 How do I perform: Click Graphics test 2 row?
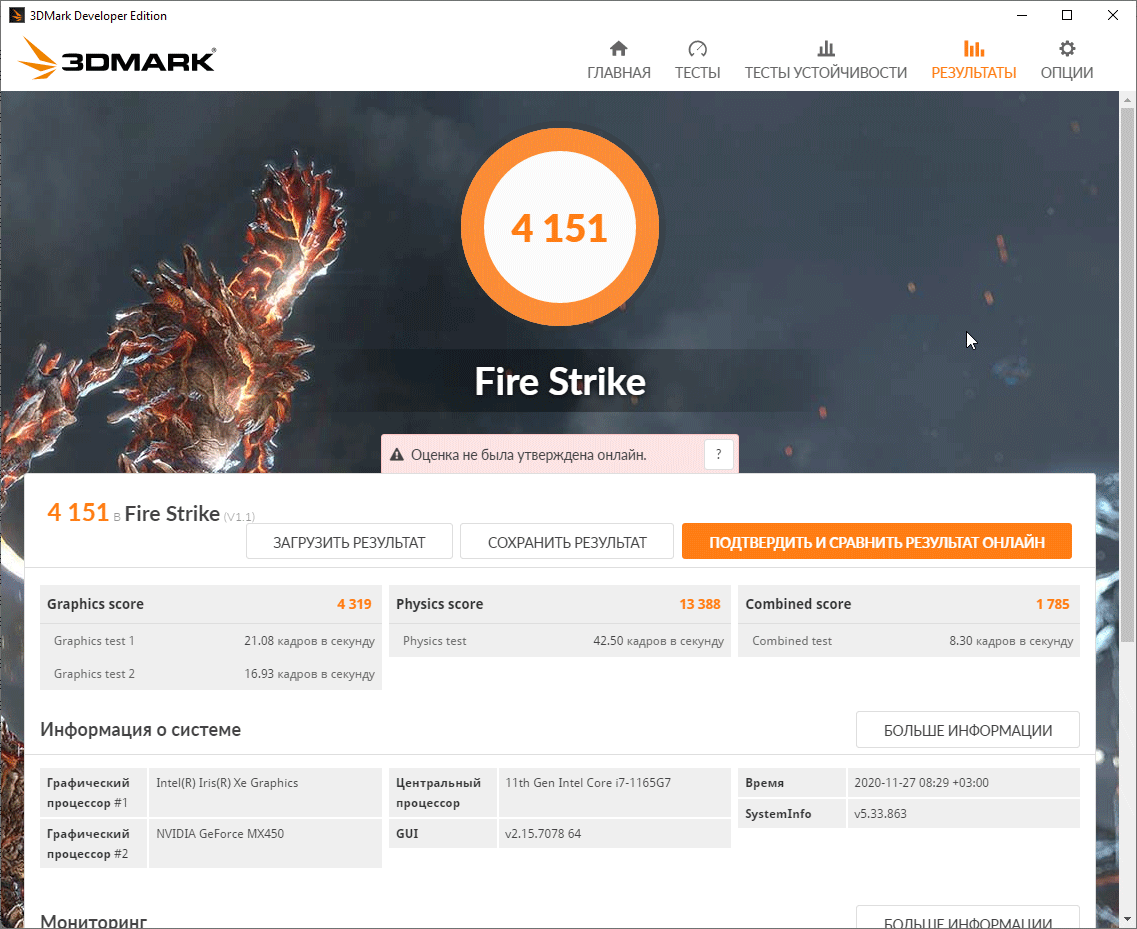pos(211,673)
